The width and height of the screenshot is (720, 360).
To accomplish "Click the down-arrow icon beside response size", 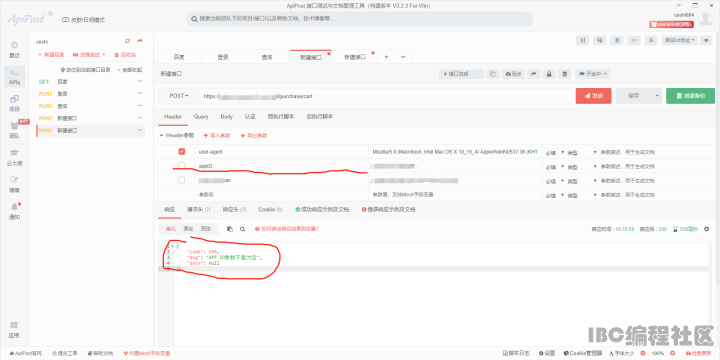I will pos(706,229).
